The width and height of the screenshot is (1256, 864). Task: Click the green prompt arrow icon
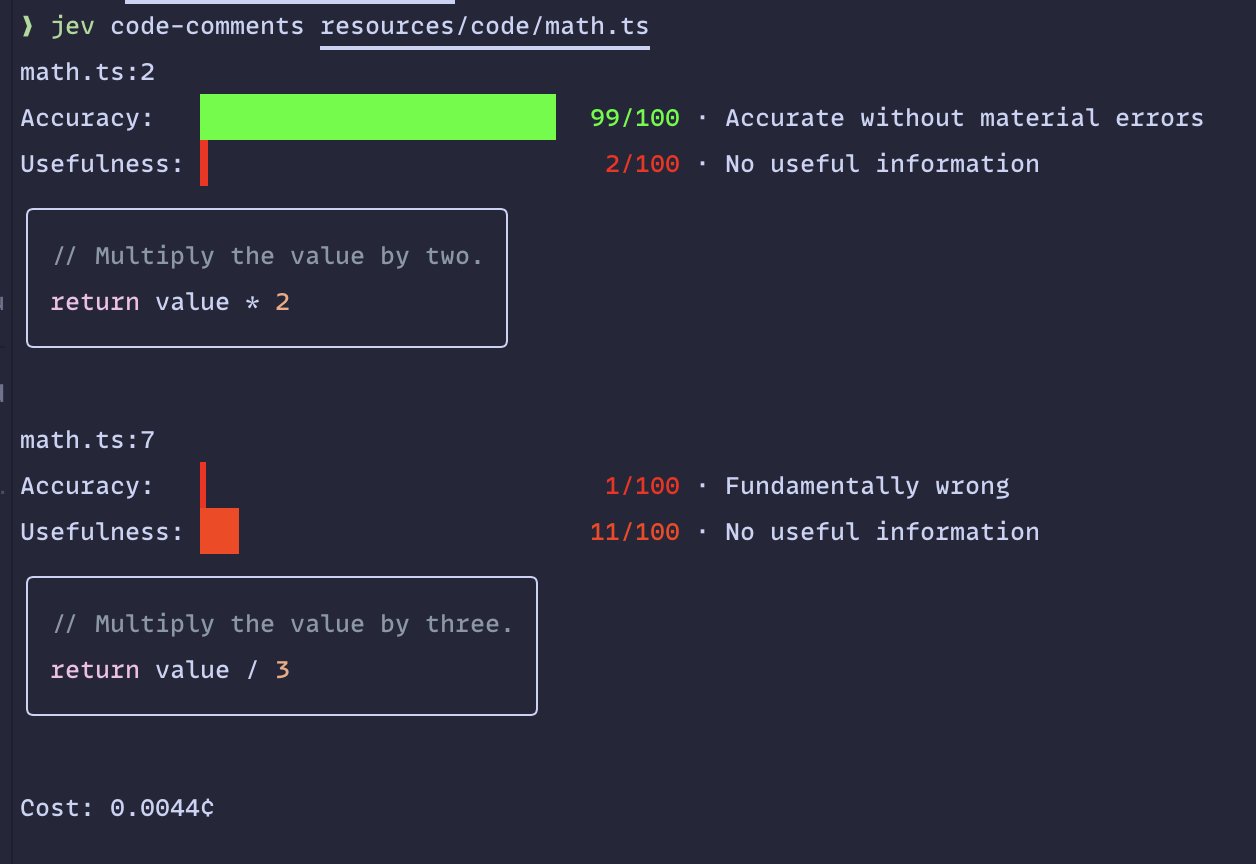(x=28, y=26)
